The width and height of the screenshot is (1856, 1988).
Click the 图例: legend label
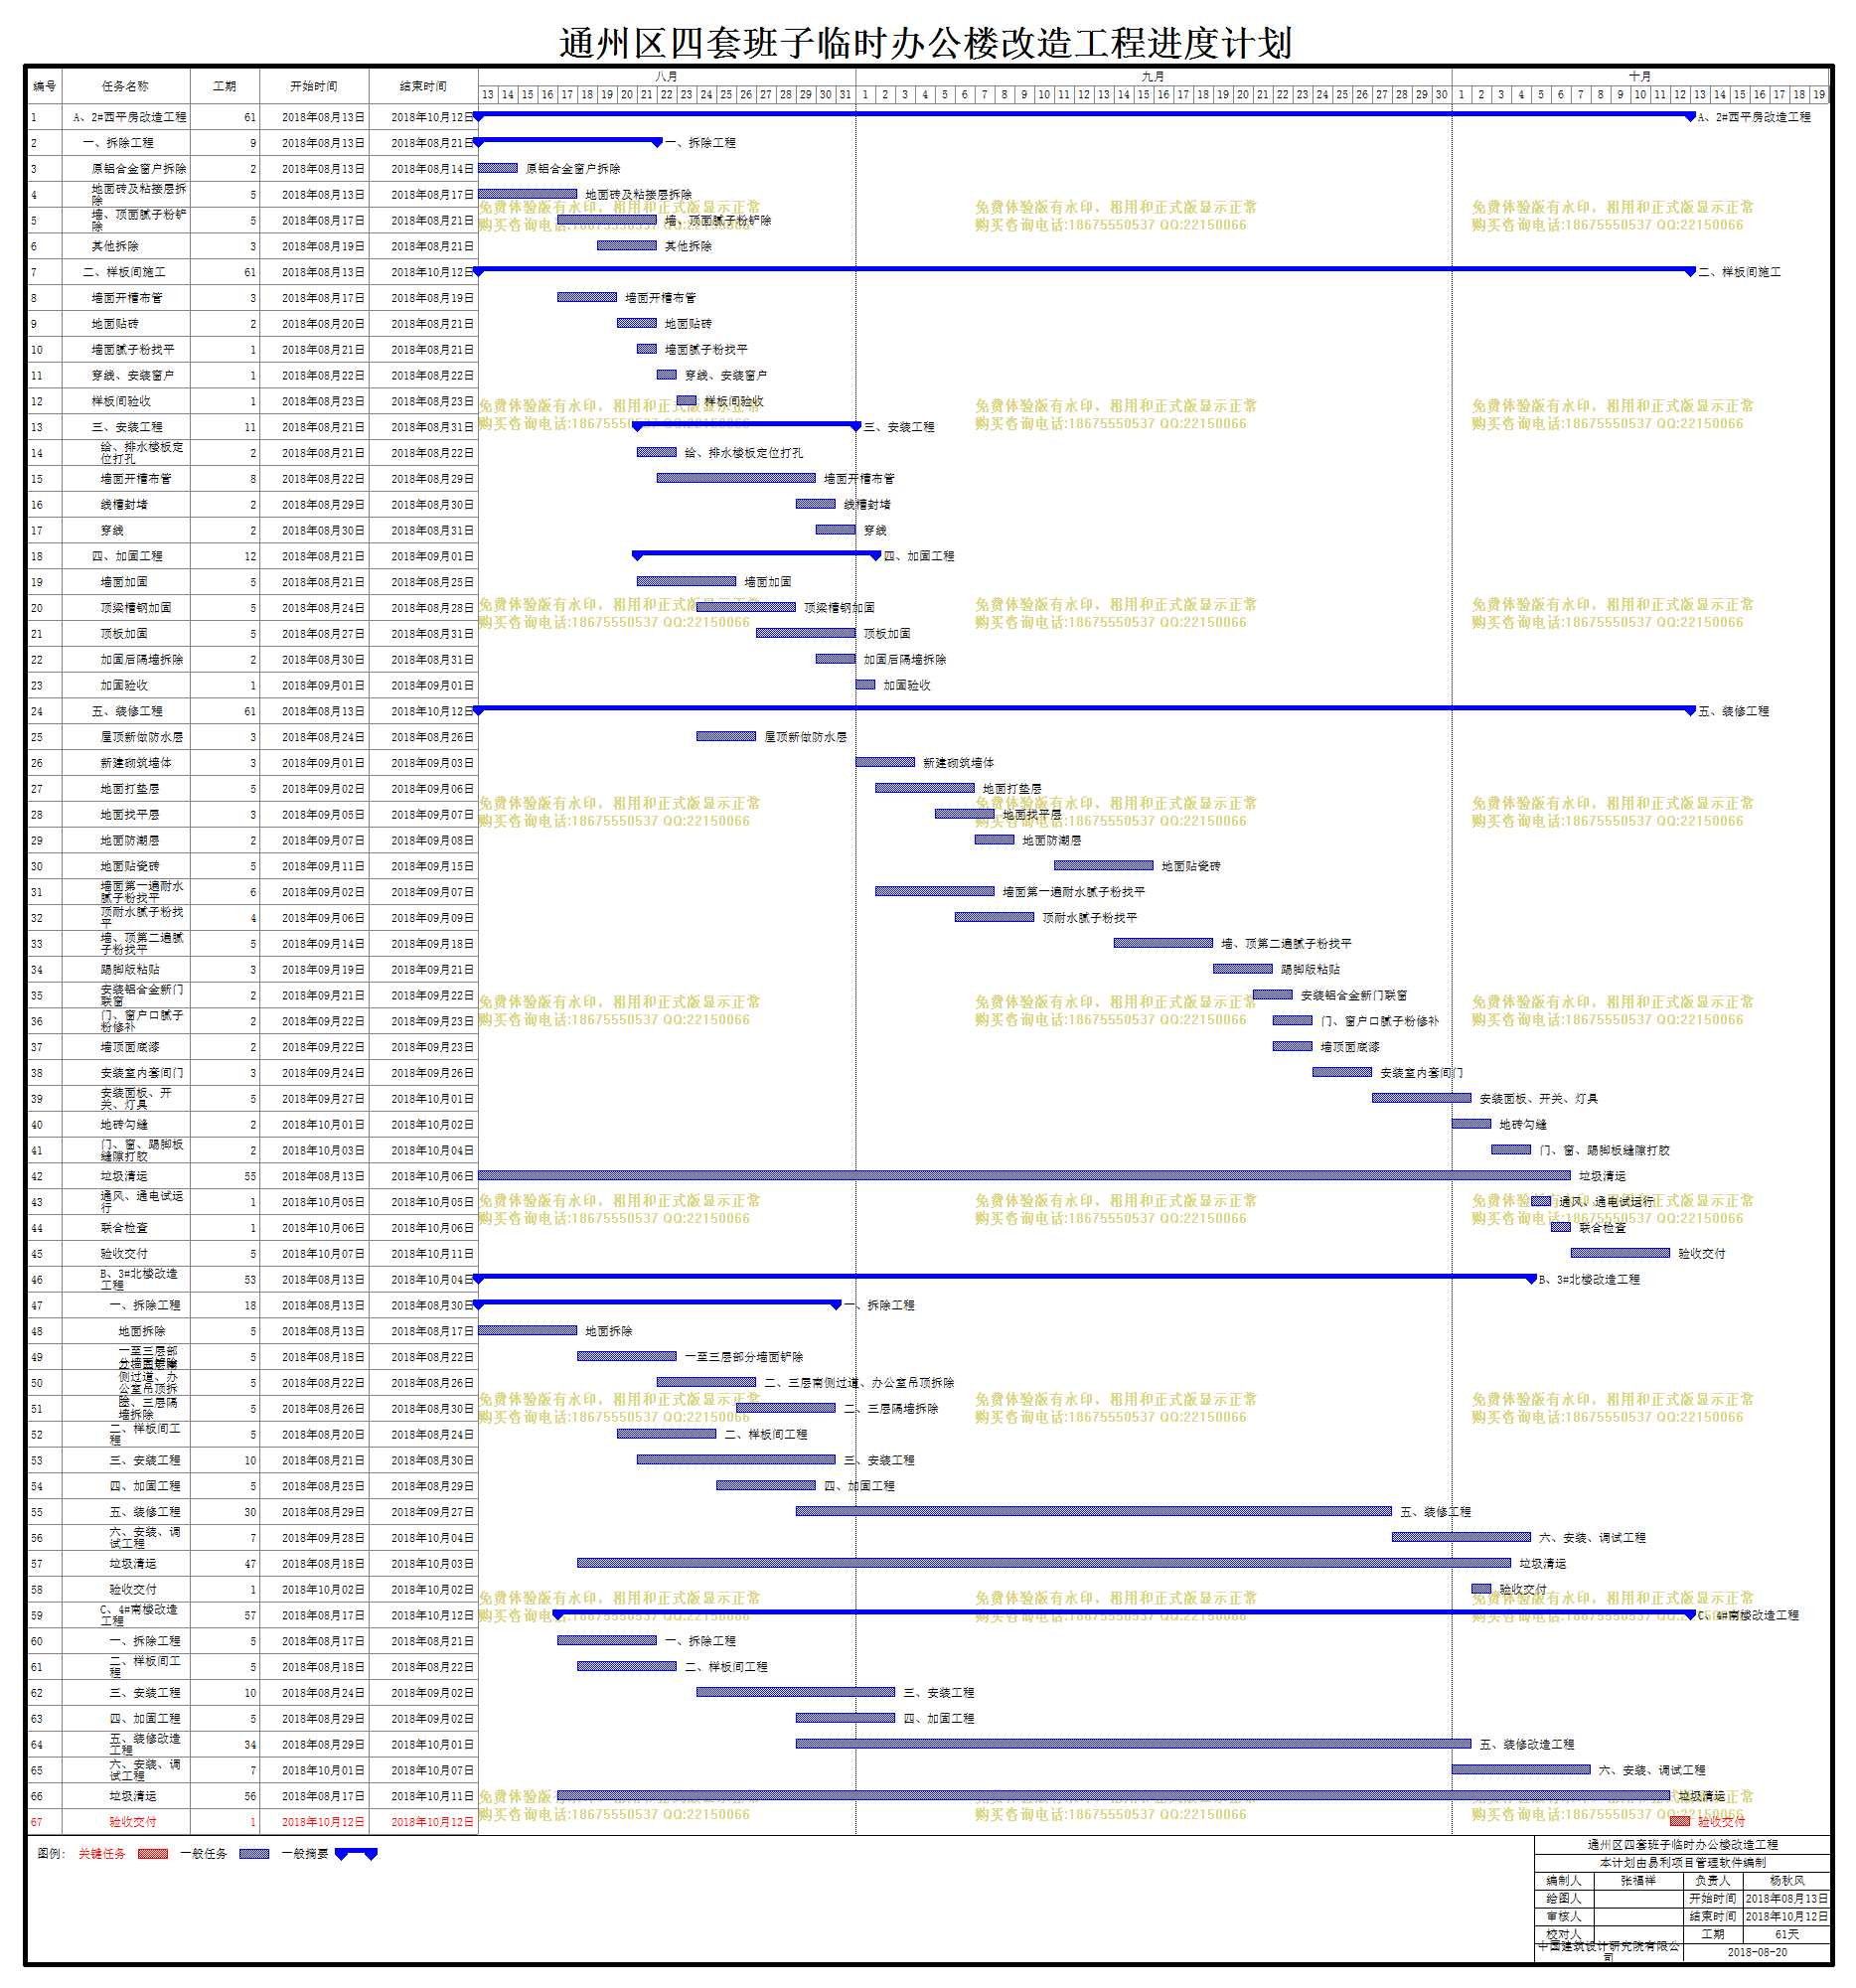point(51,1853)
